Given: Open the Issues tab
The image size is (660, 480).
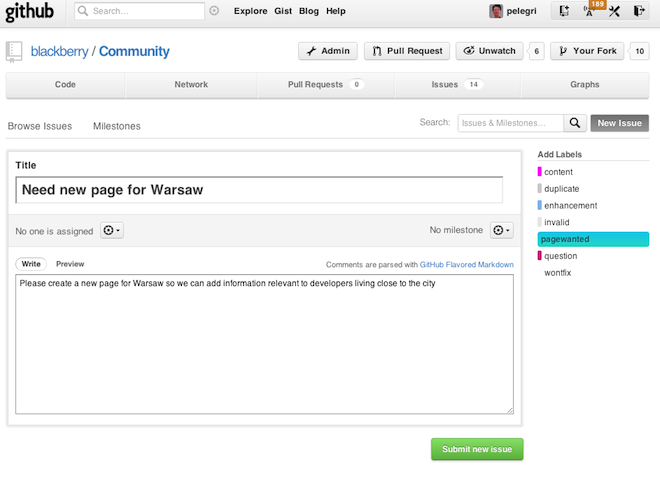Looking at the screenshot, I should pos(458,85).
